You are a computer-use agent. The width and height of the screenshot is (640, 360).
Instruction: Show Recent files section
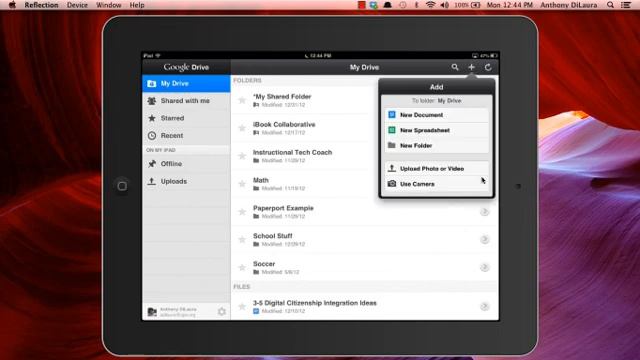(186, 136)
